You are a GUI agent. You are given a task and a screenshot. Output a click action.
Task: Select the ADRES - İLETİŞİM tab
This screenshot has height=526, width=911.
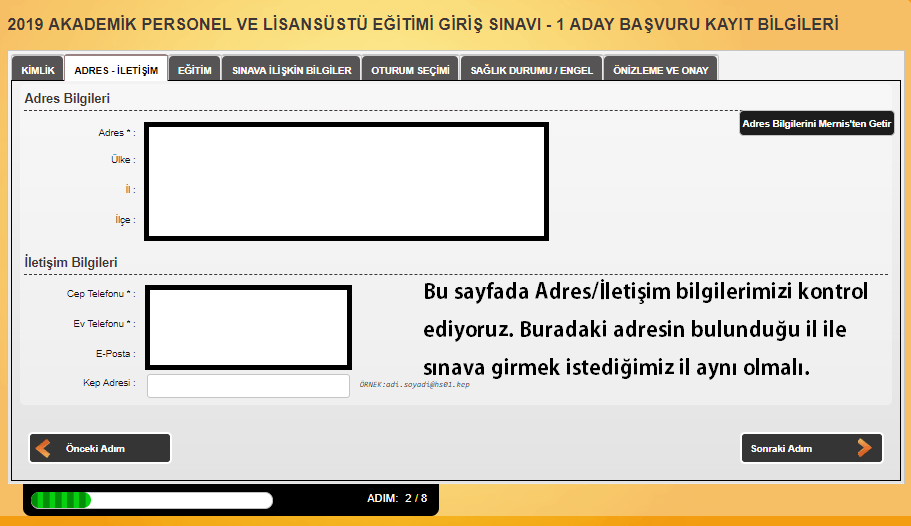click(116, 70)
